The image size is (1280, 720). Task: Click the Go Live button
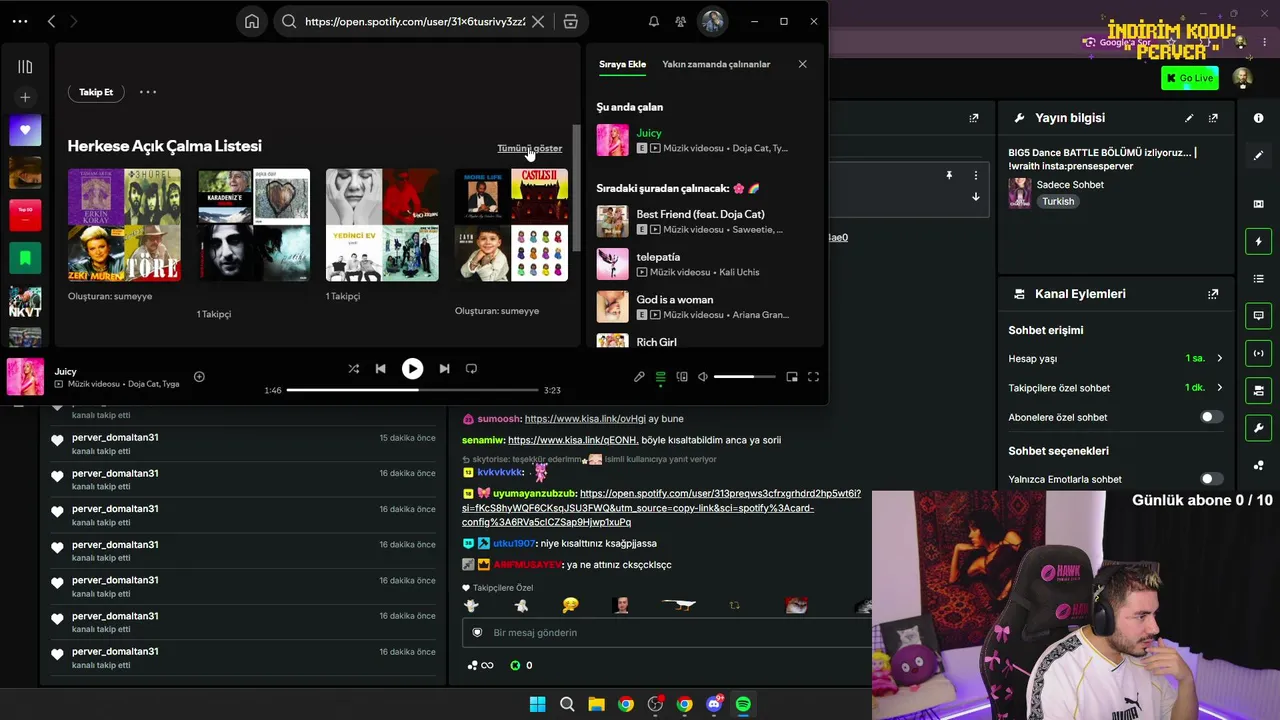point(1190,78)
